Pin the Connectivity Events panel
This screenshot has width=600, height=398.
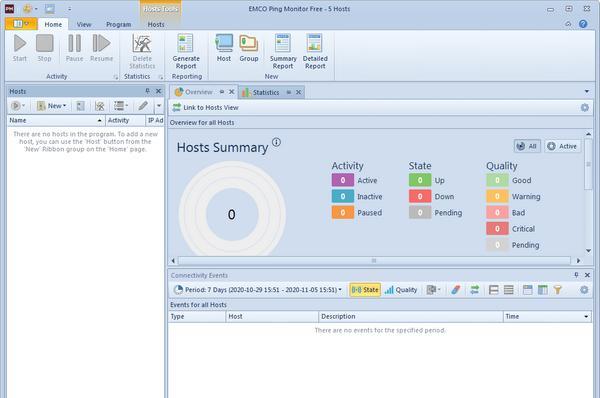pyautogui.click(x=576, y=275)
